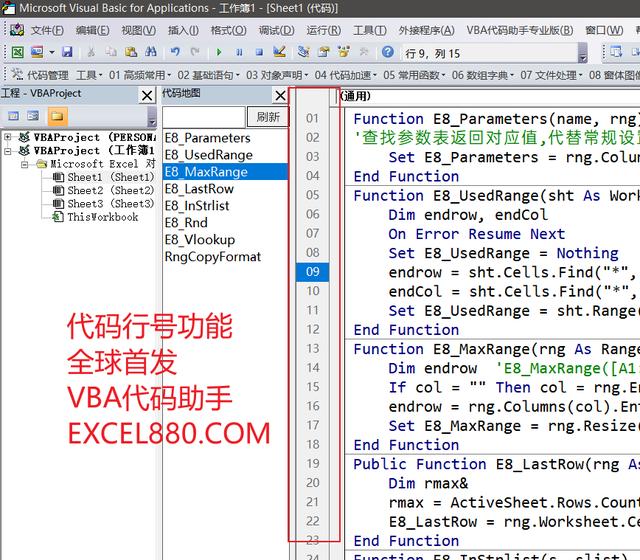Screen dimensions: 640x560
Task: Open the 06 数组字典 dropdown
Action: point(482,75)
